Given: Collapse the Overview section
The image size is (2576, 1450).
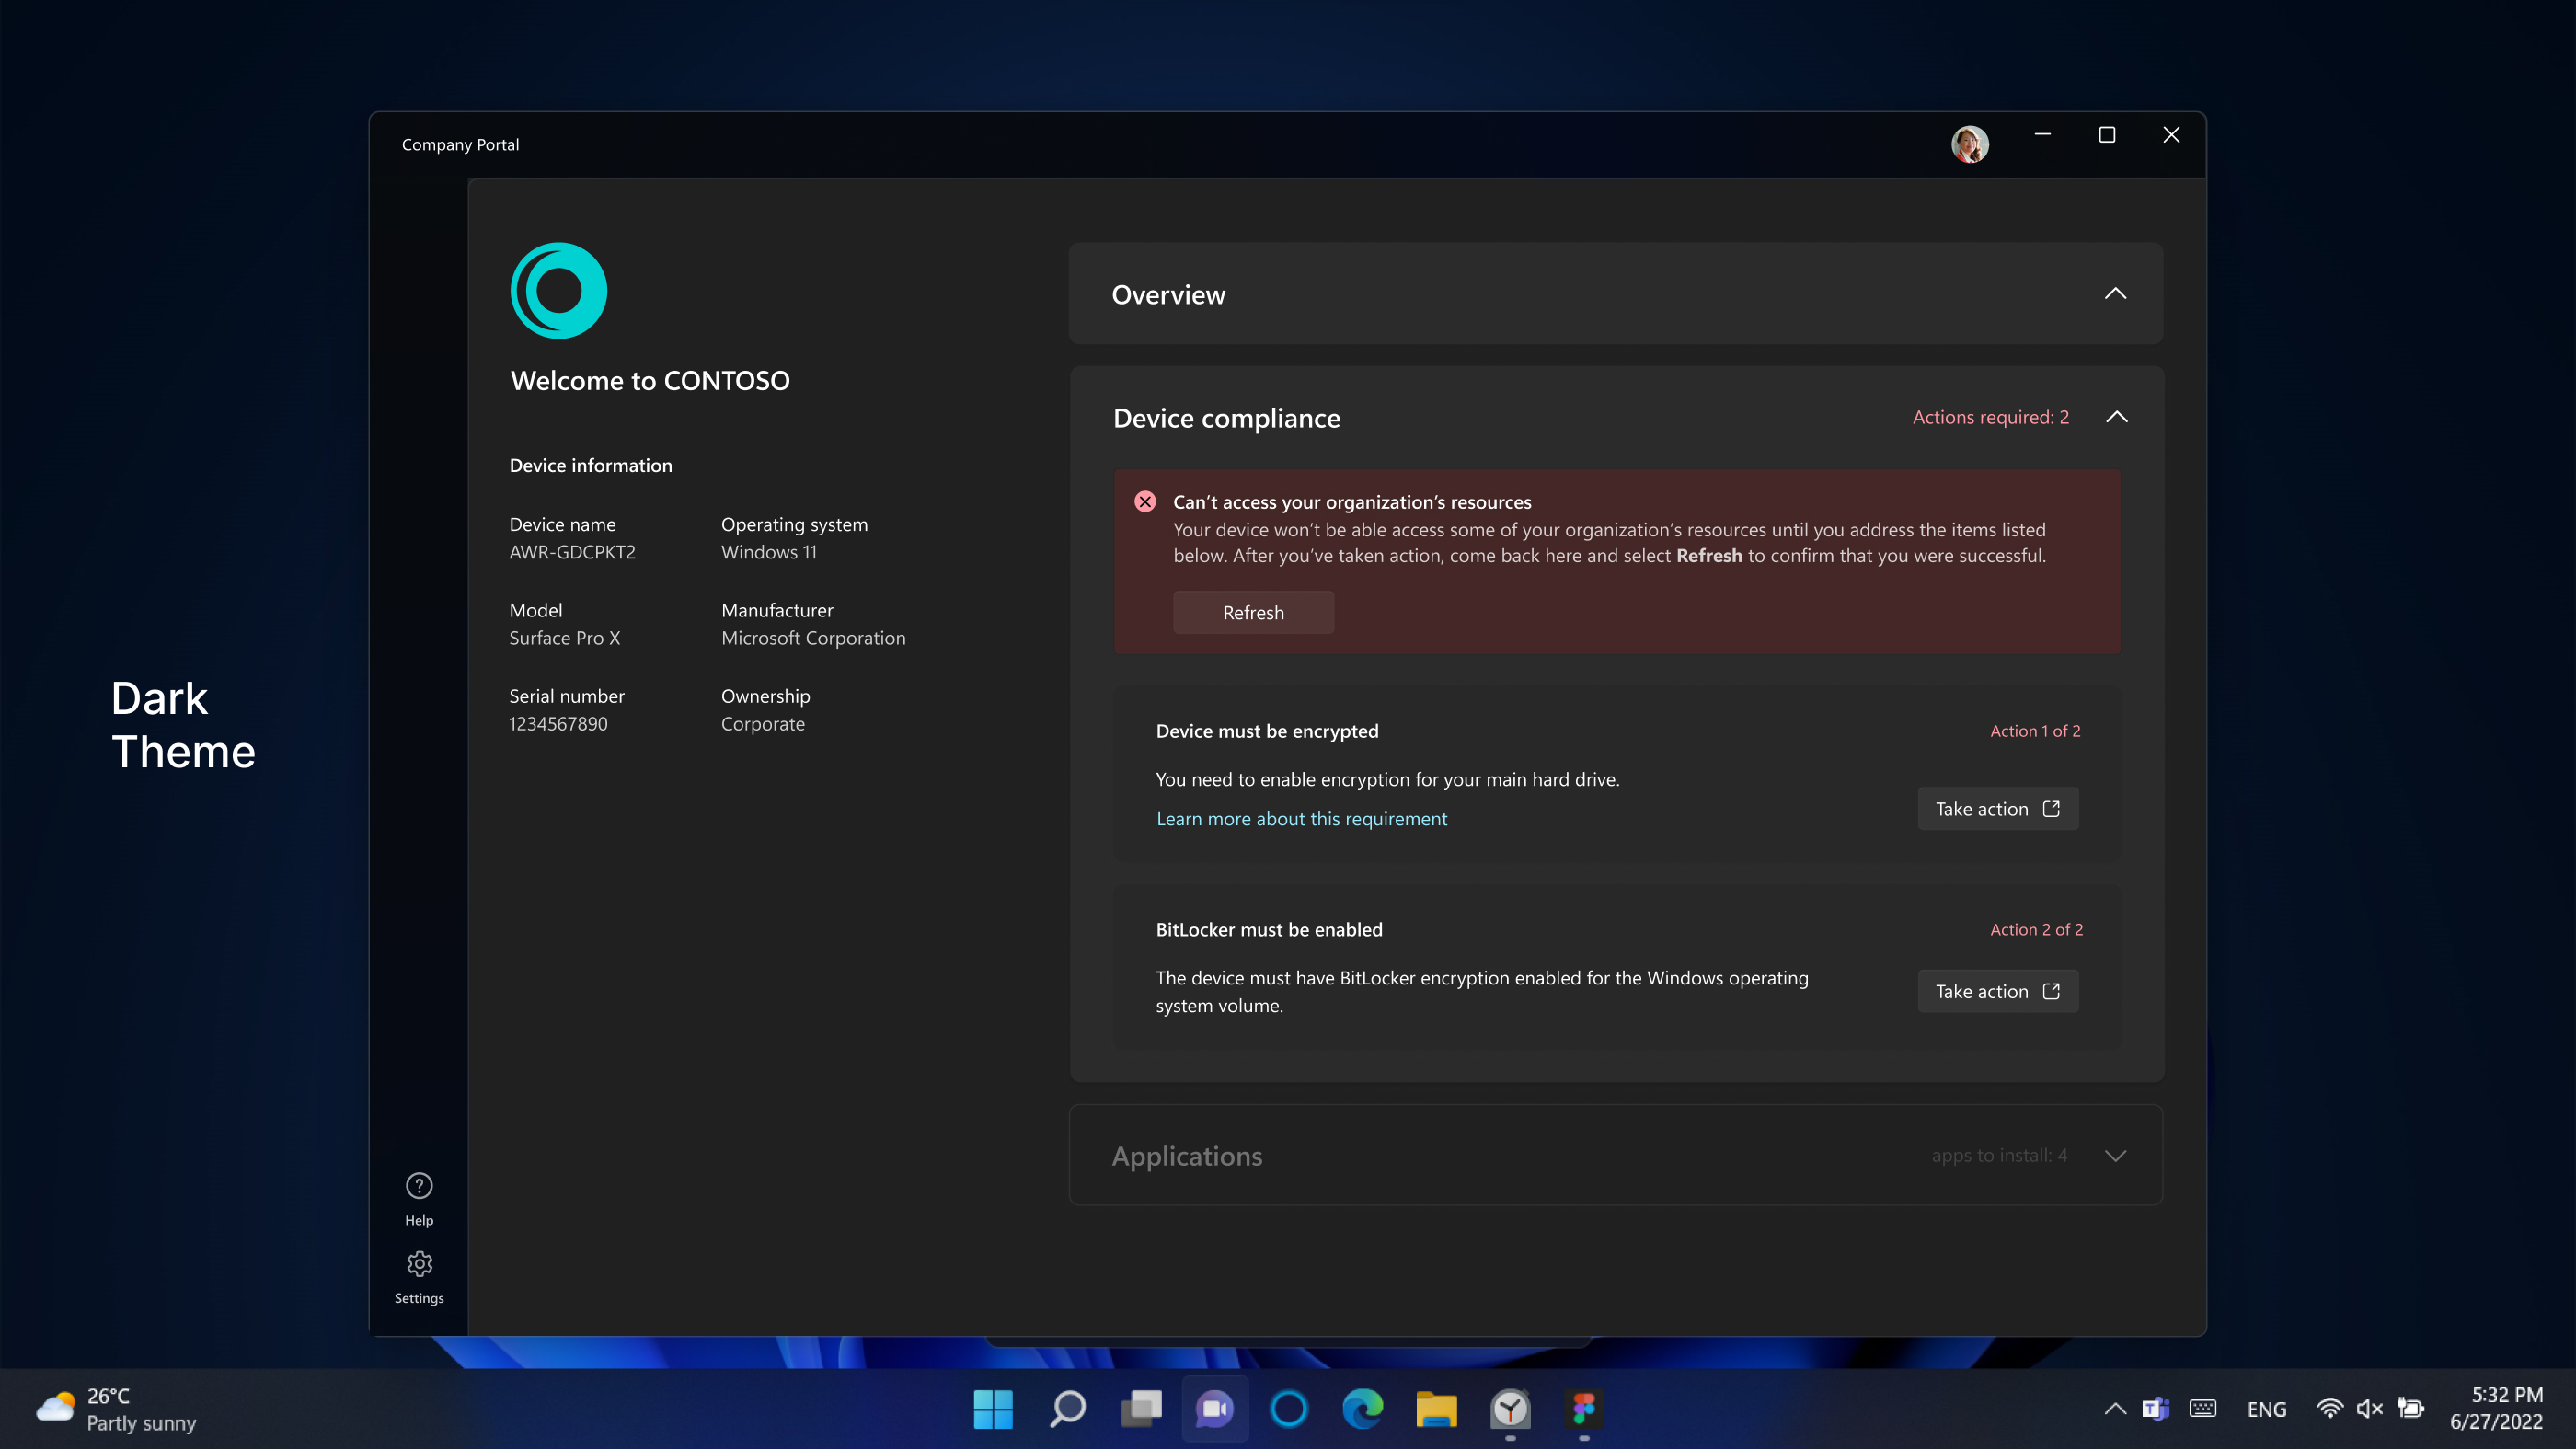Looking at the screenshot, I should tap(2115, 294).
